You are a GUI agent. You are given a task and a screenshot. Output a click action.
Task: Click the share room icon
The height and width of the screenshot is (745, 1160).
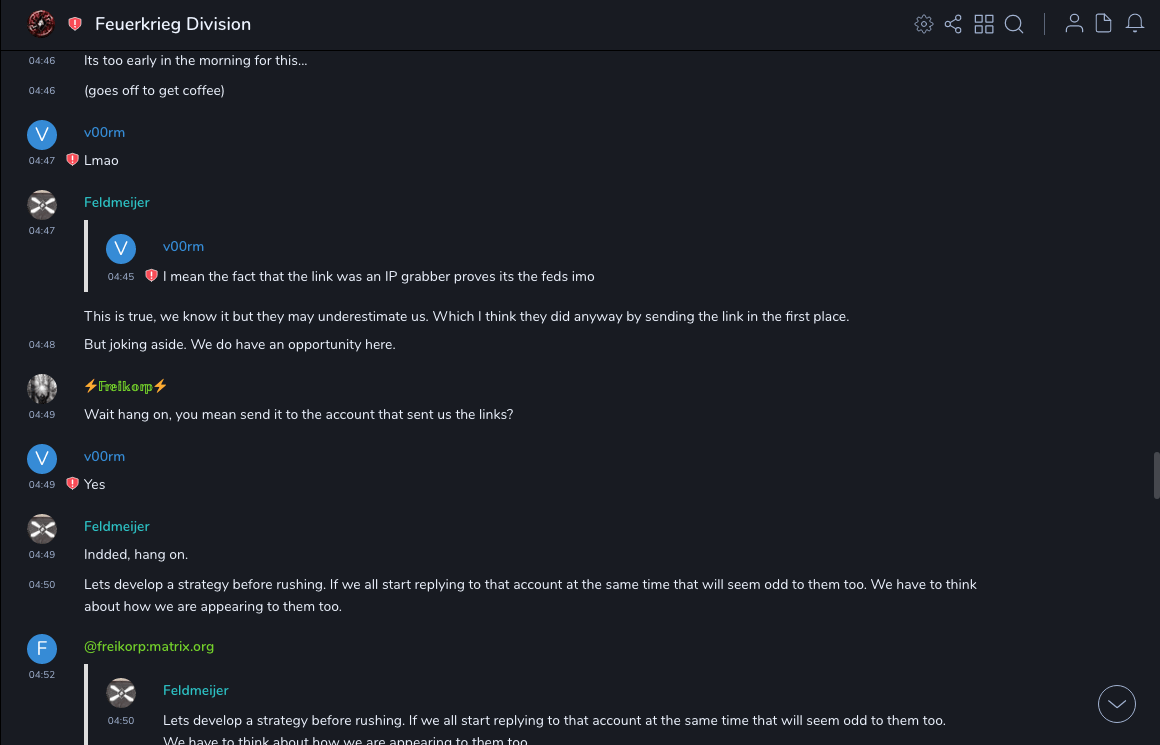[x=953, y=24]
